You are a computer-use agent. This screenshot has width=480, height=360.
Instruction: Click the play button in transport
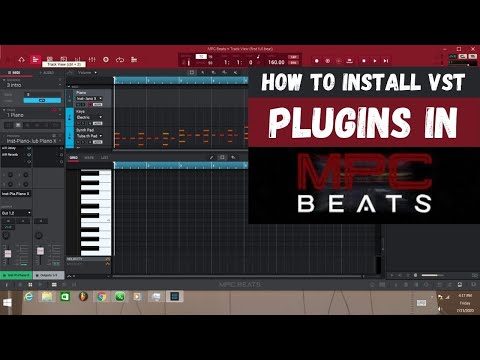(375, 61)
